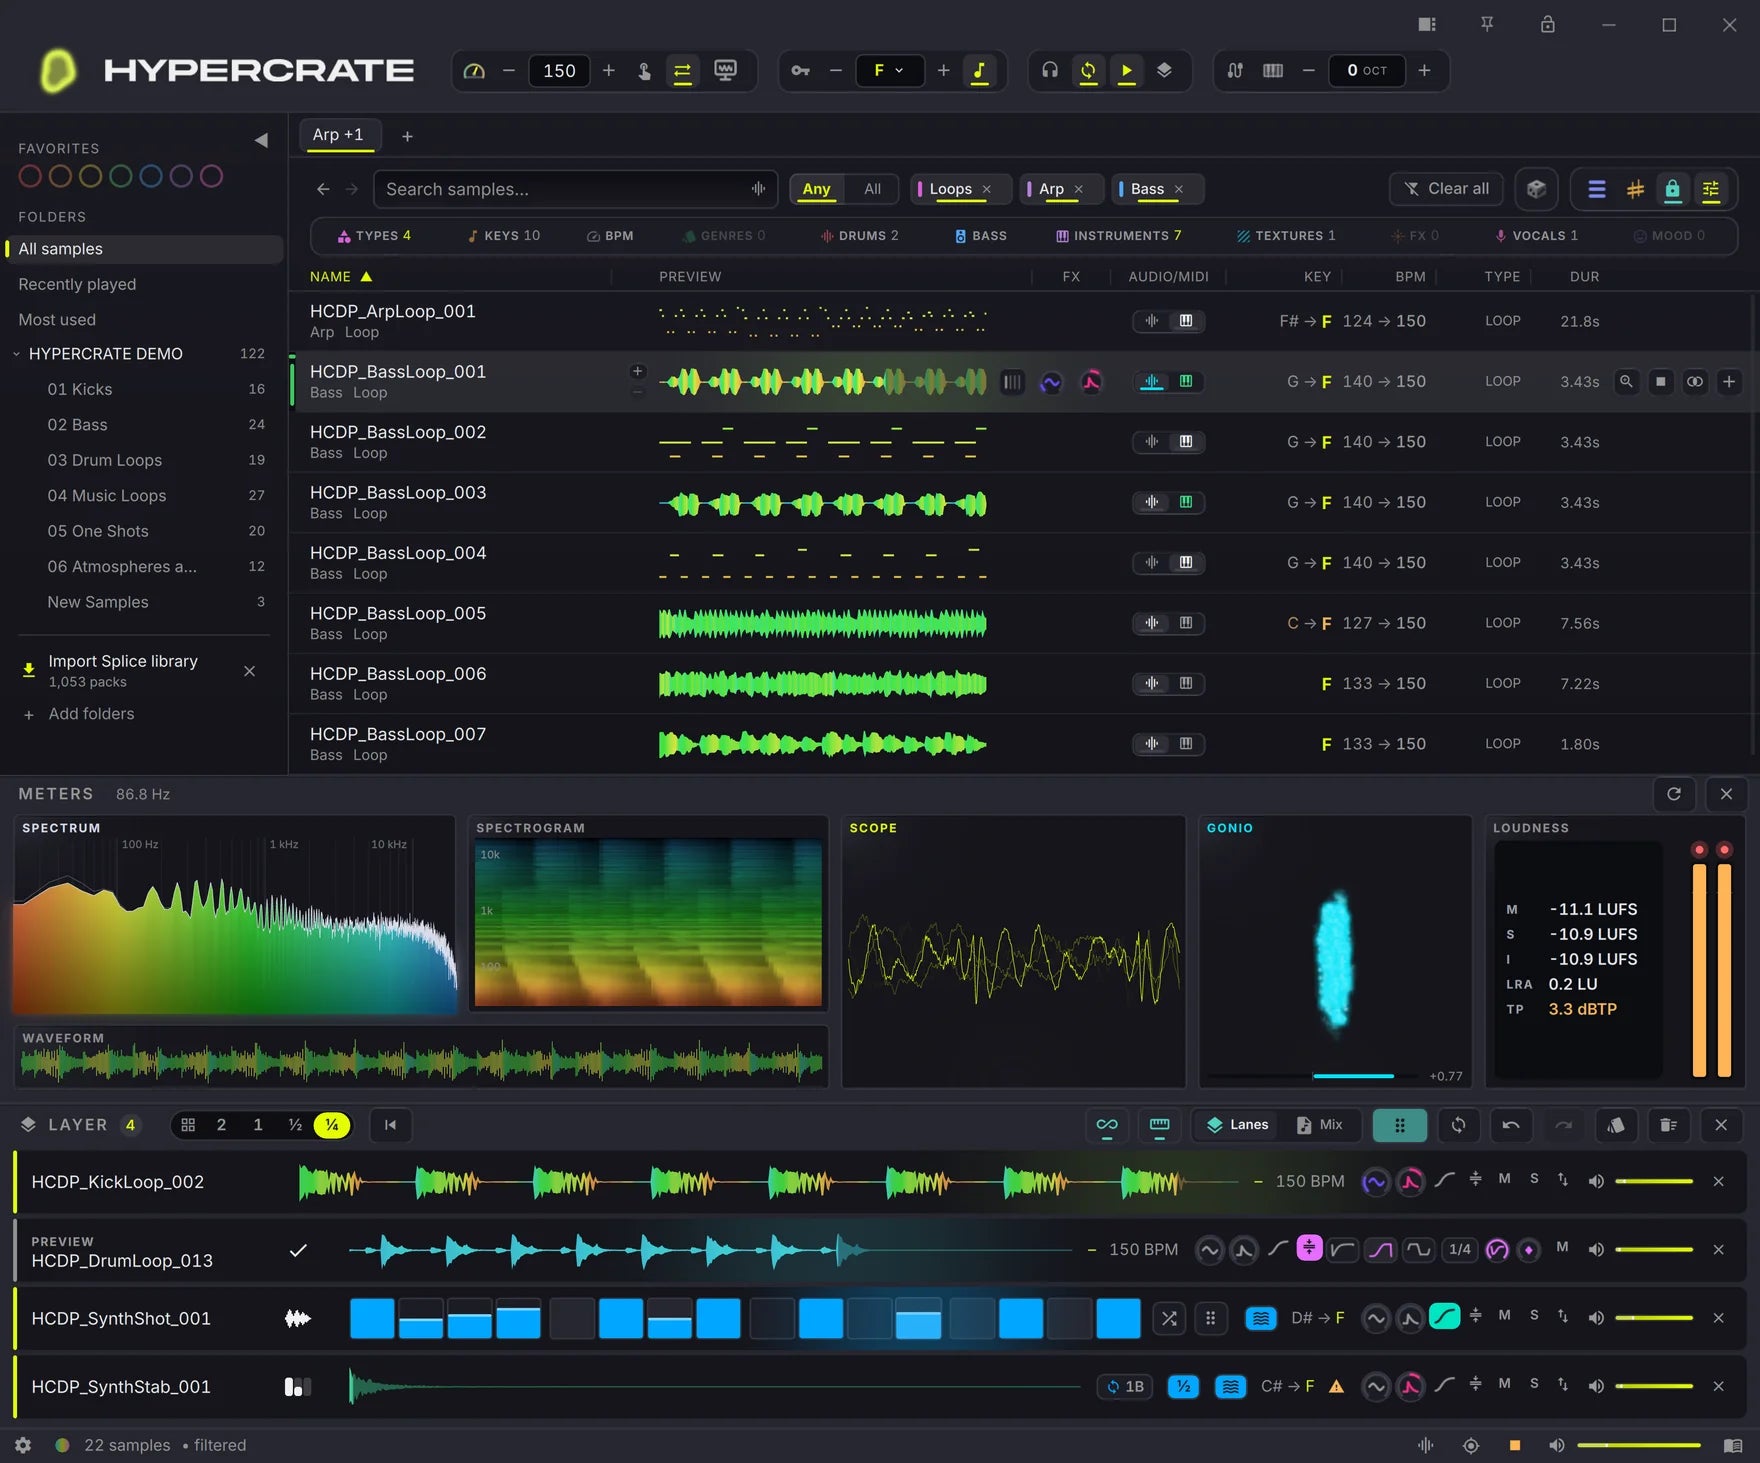
Task: Select All samples folder
Action: point(144,249)
